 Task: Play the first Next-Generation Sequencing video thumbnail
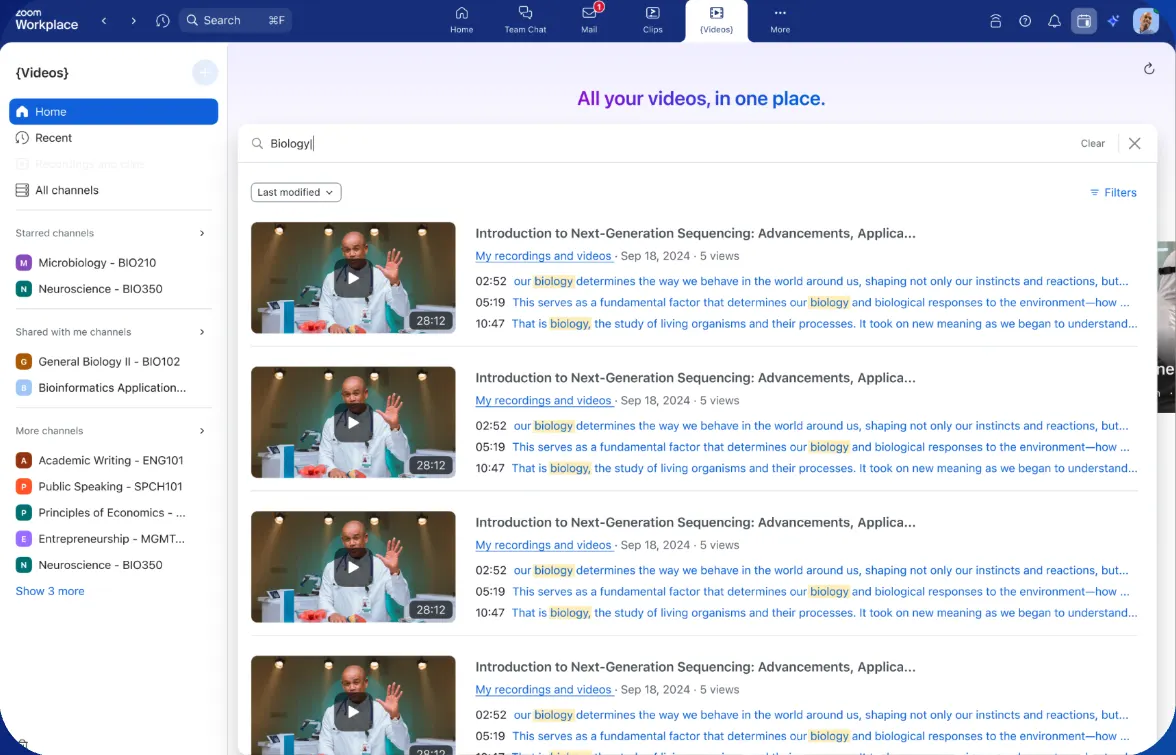(353, 278)
